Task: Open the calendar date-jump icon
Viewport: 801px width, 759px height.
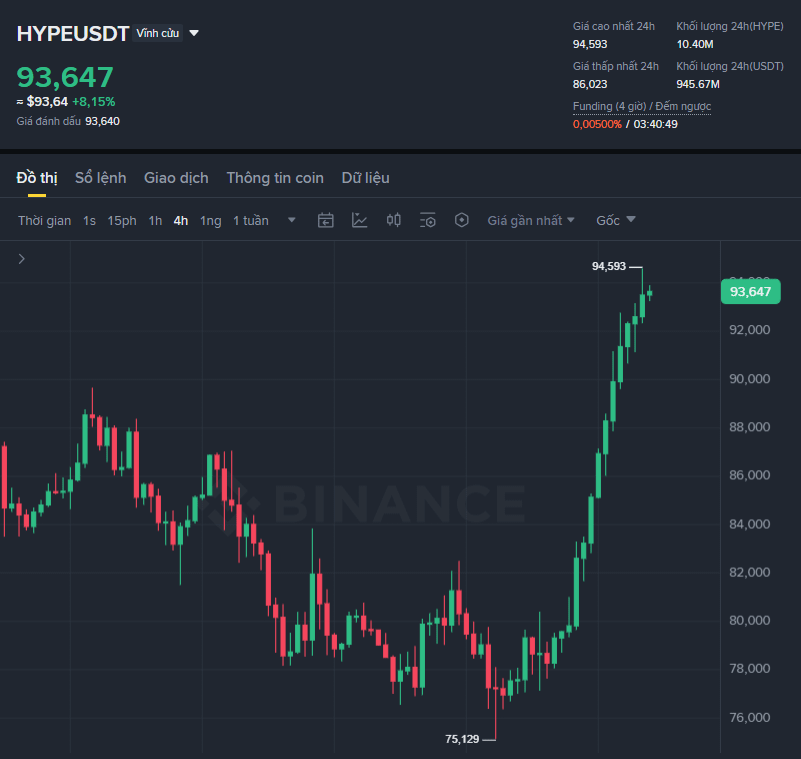Action: point(325,220)
